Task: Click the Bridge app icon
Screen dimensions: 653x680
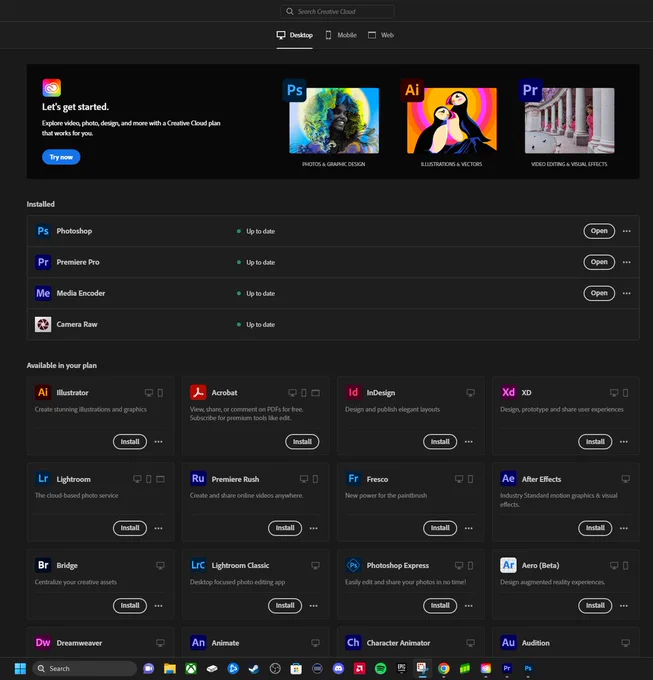Action: [x=43, y=565]
